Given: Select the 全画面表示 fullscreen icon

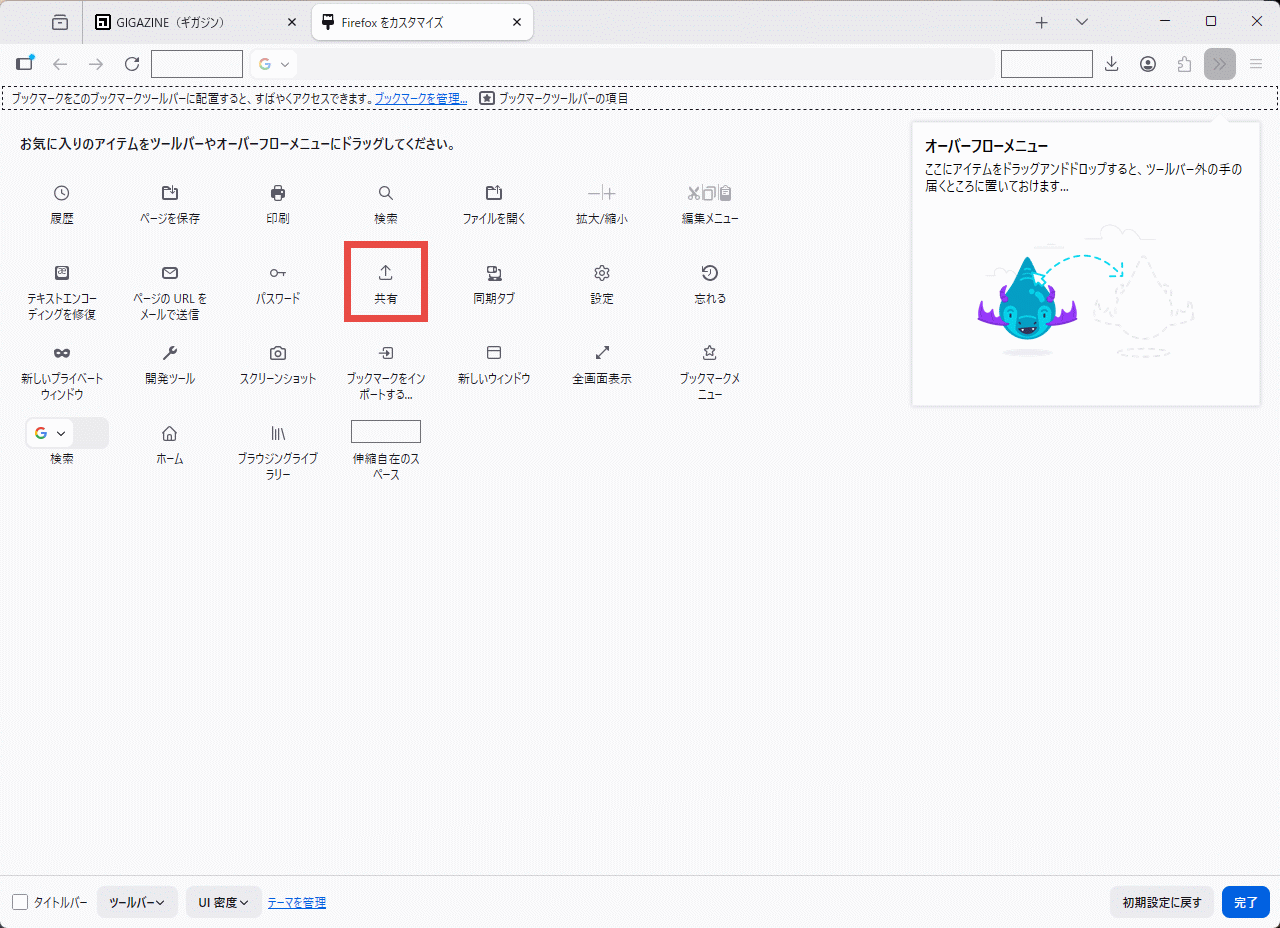Looking at the screenshot, I should tap(602, 353).
